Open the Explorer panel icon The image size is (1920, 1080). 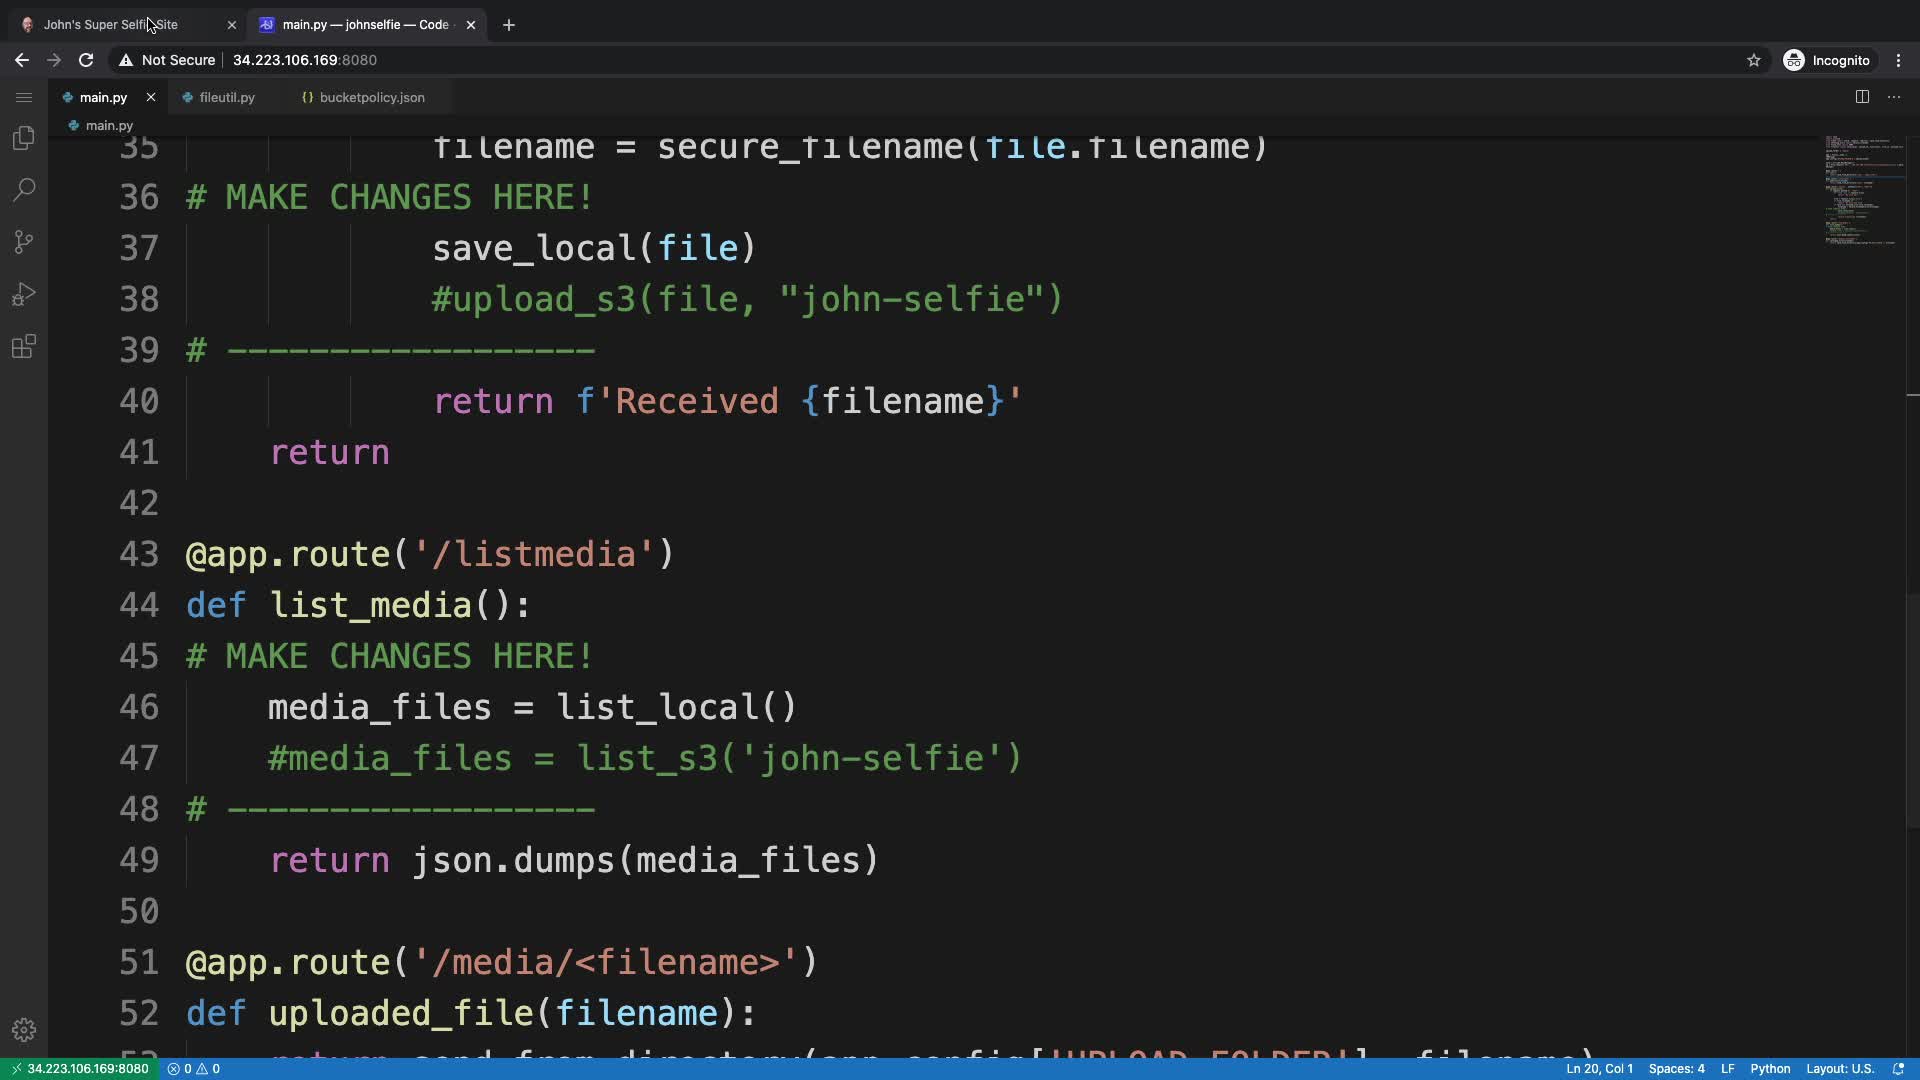pos(24,138)
